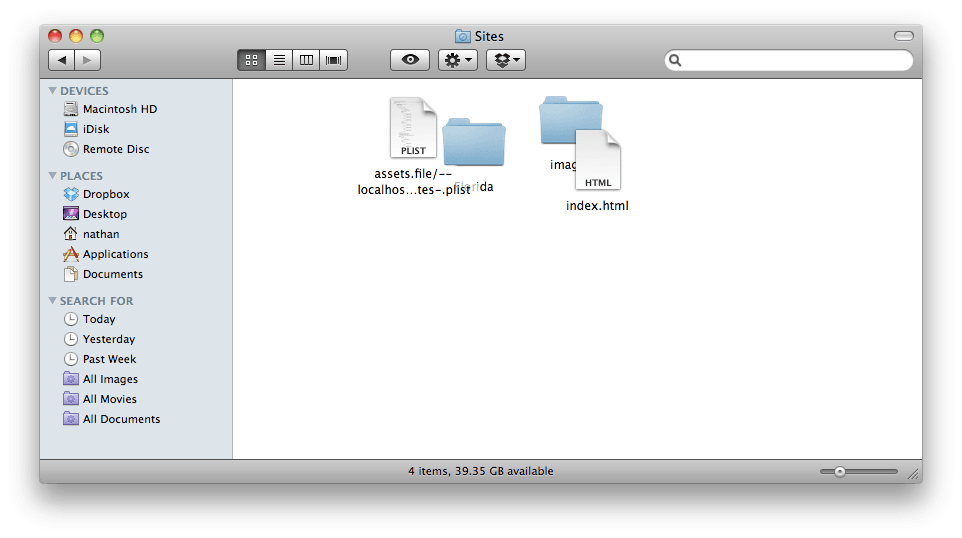This screenshot has height=538, width=962.
Task: Switch to column view
Action: 306,60
